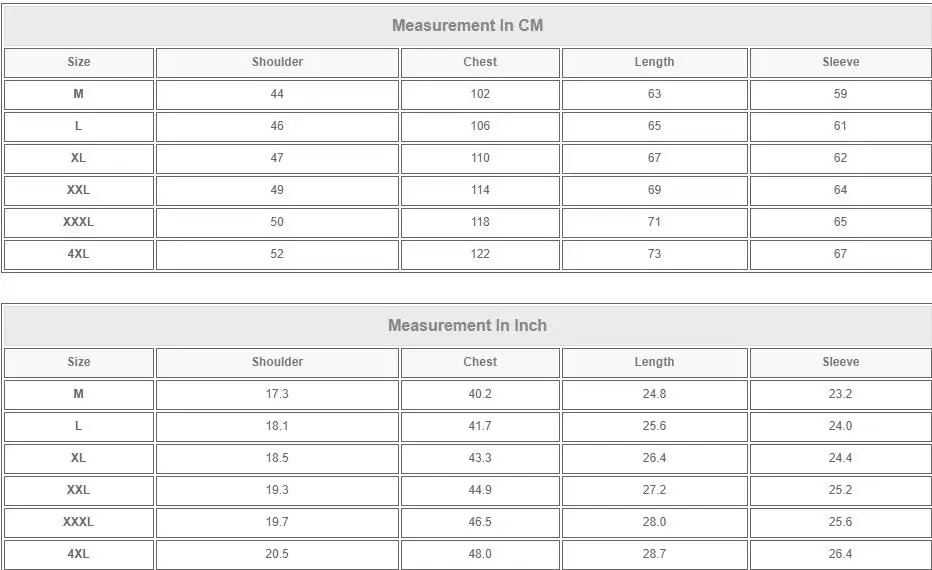
Task: Click sleeve value 64 in XXL row
Action: [x=840, y=190]
